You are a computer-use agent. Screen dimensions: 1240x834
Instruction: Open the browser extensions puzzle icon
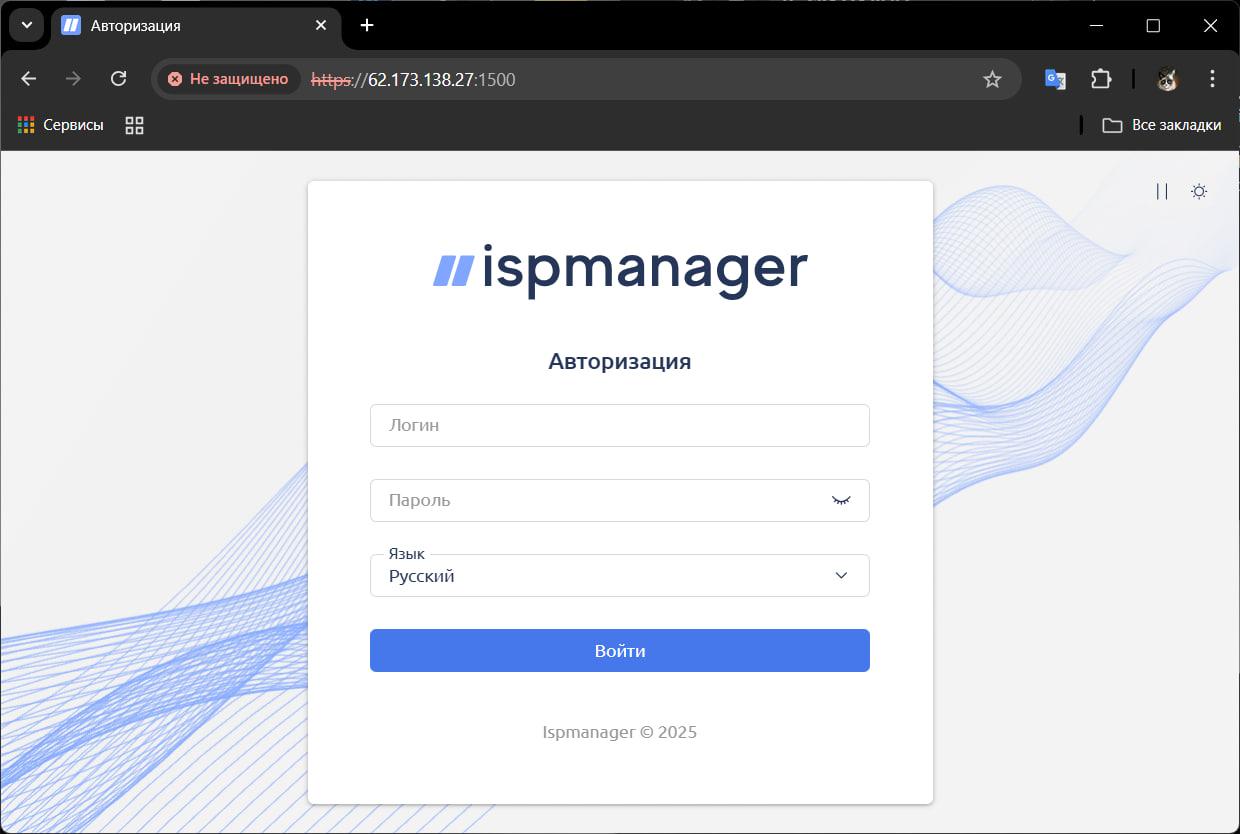tap(1101, 78)
